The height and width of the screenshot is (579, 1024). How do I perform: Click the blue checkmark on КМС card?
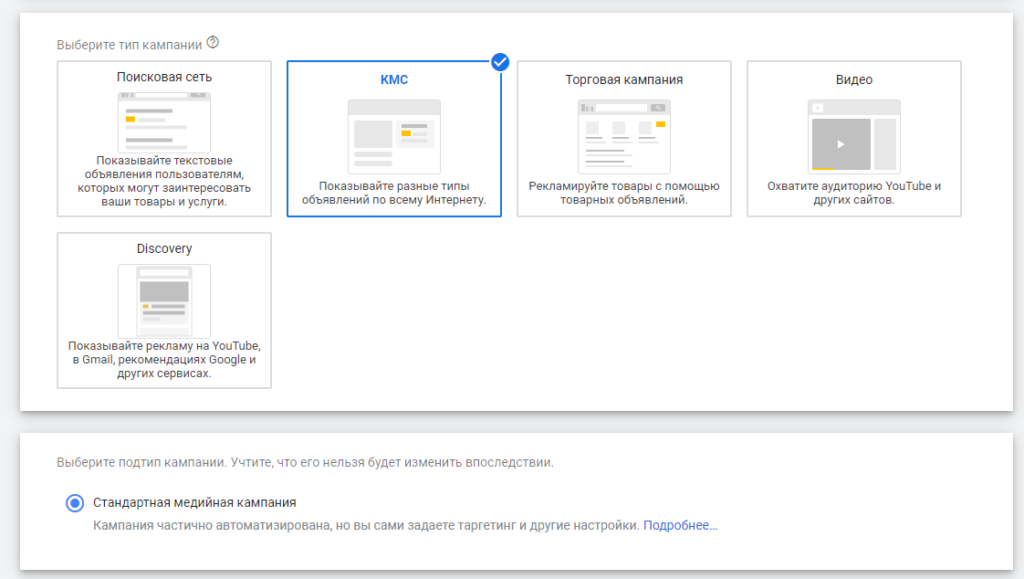(500, 62)
